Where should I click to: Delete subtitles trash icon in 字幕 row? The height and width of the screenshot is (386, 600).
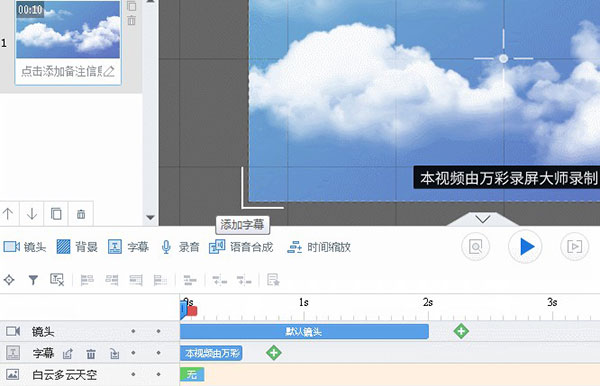click(x=91, y=354)
